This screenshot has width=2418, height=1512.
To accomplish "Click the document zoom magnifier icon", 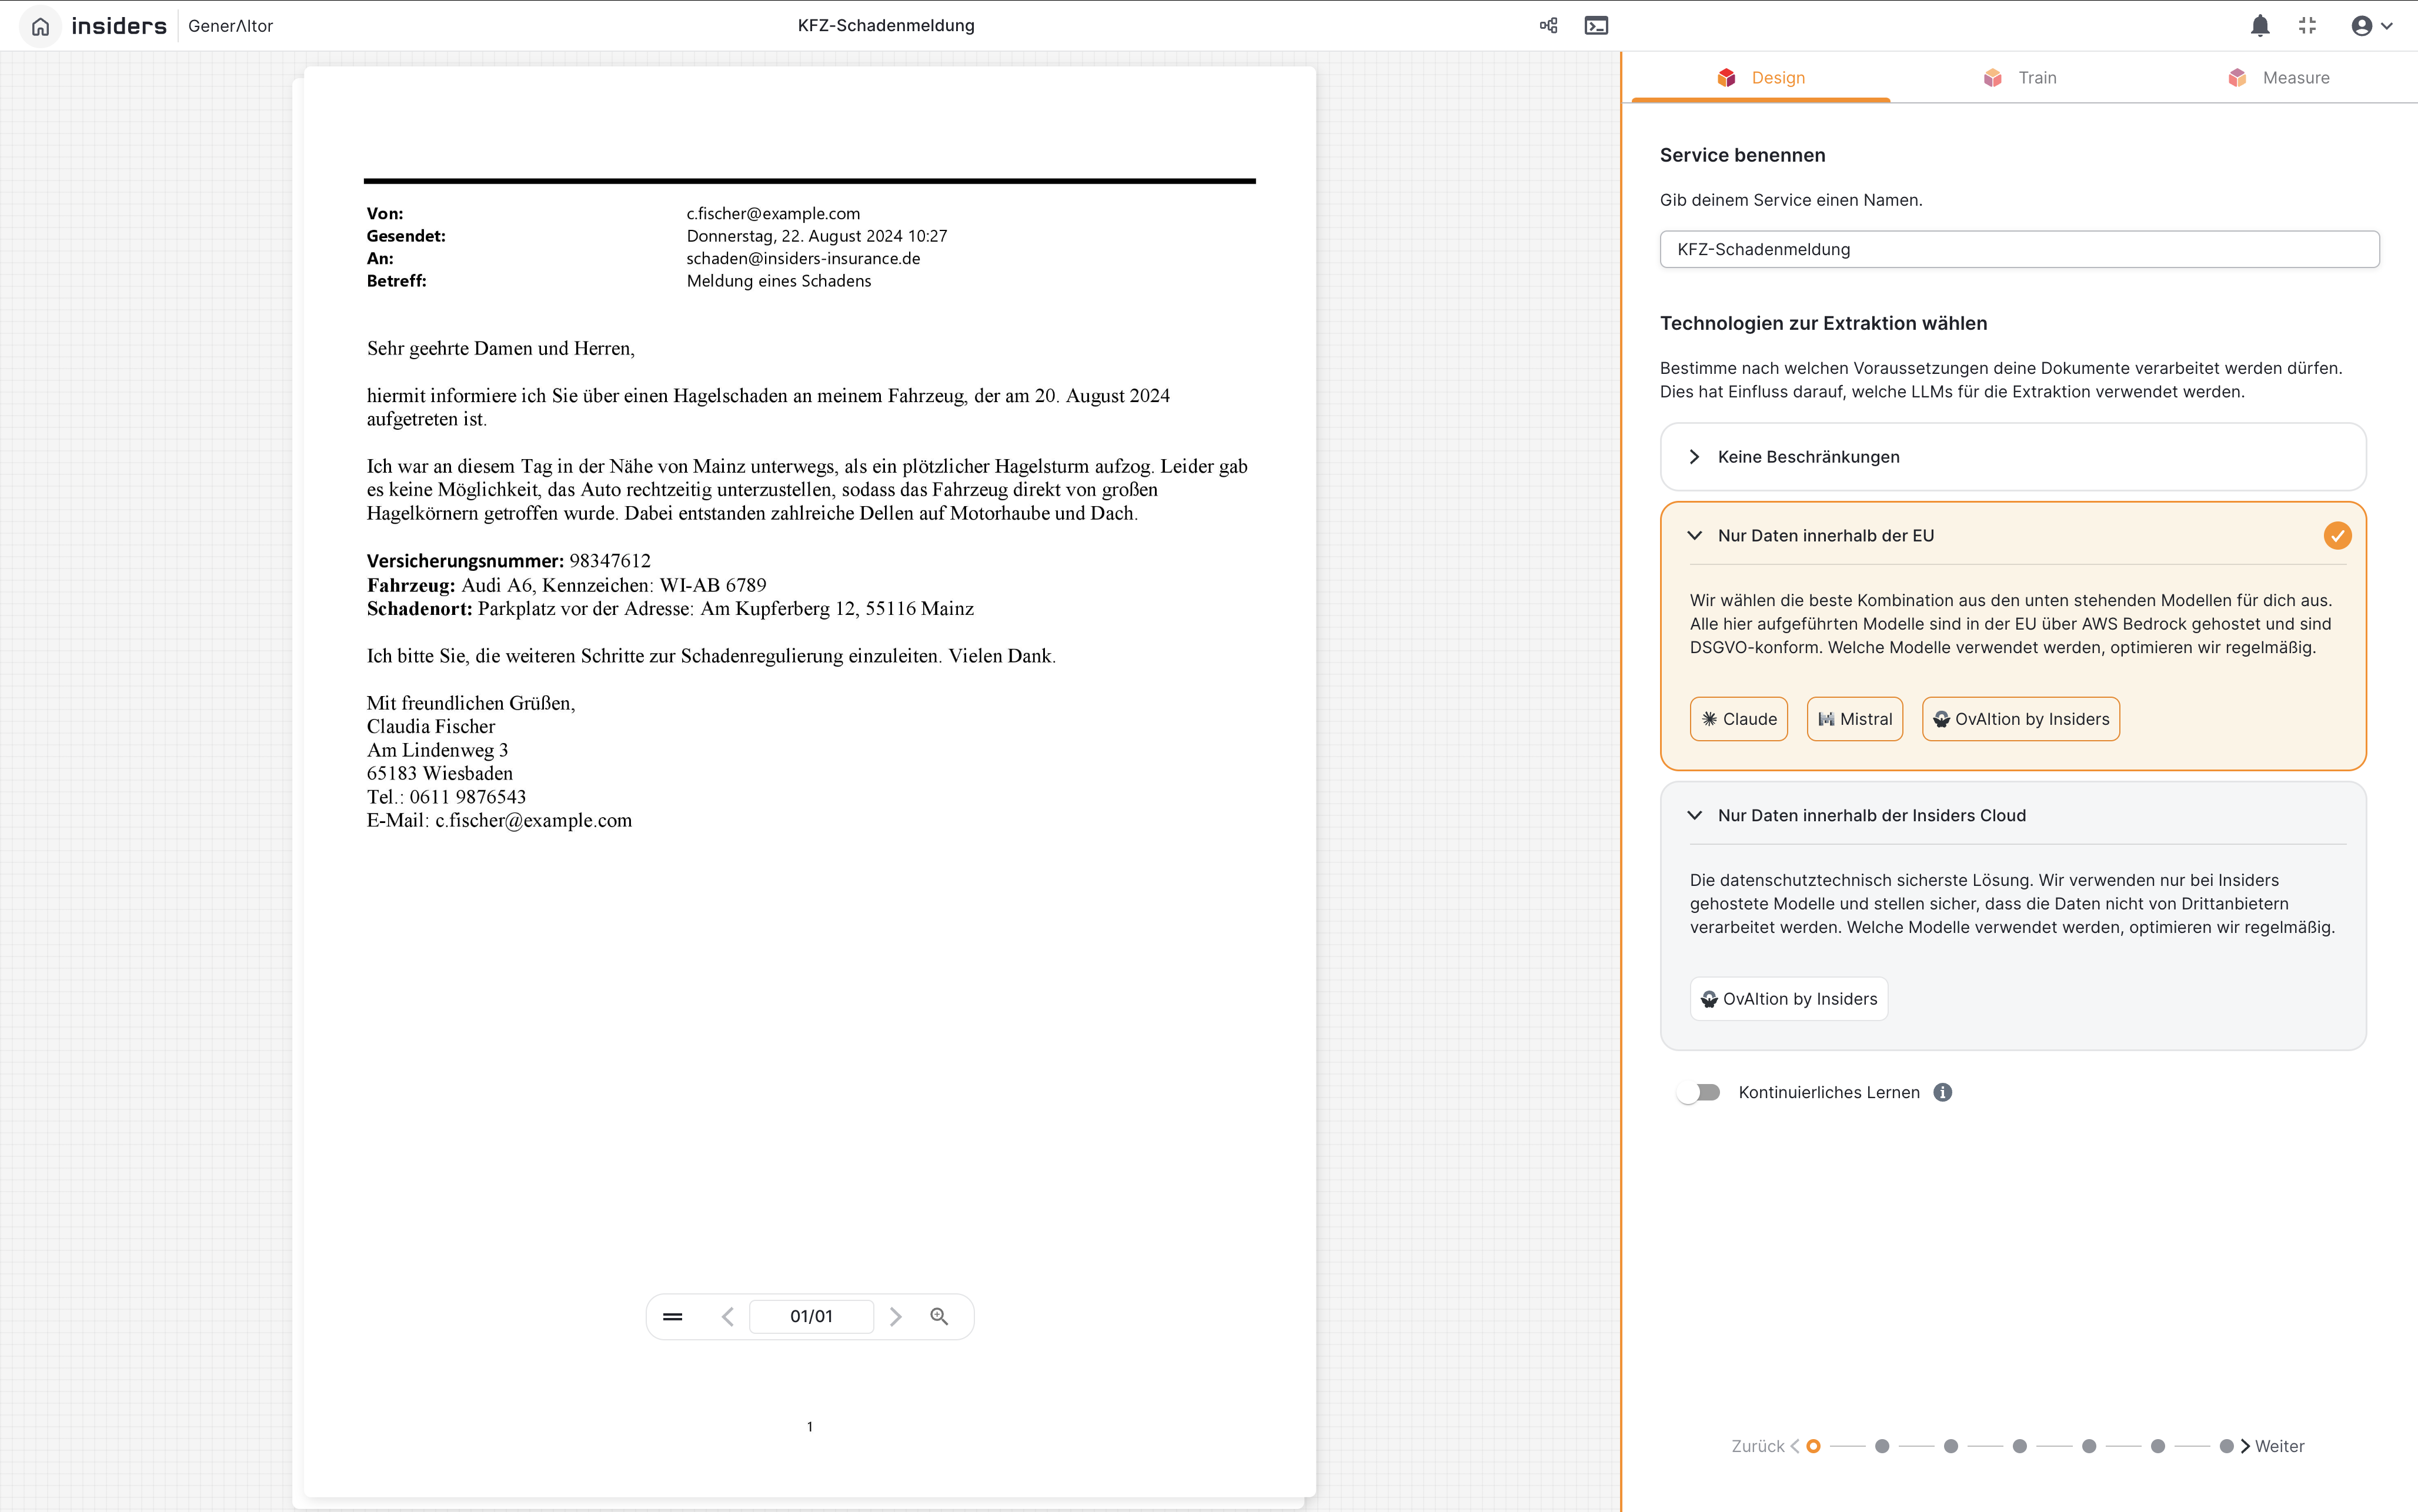I will tap(938, 1316).
